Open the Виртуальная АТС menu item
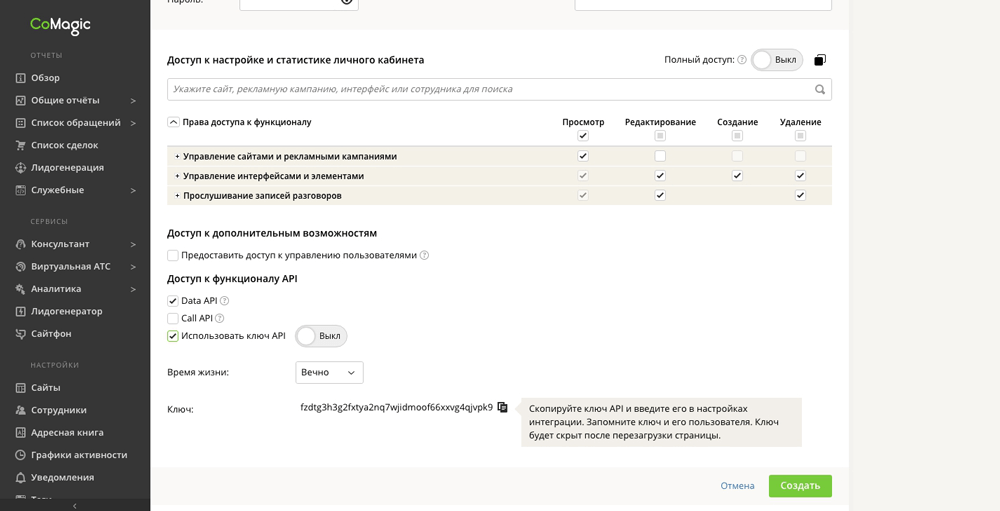Viewport: 1000px width, 511px height. pyautogui.click(x=70, y=267)
